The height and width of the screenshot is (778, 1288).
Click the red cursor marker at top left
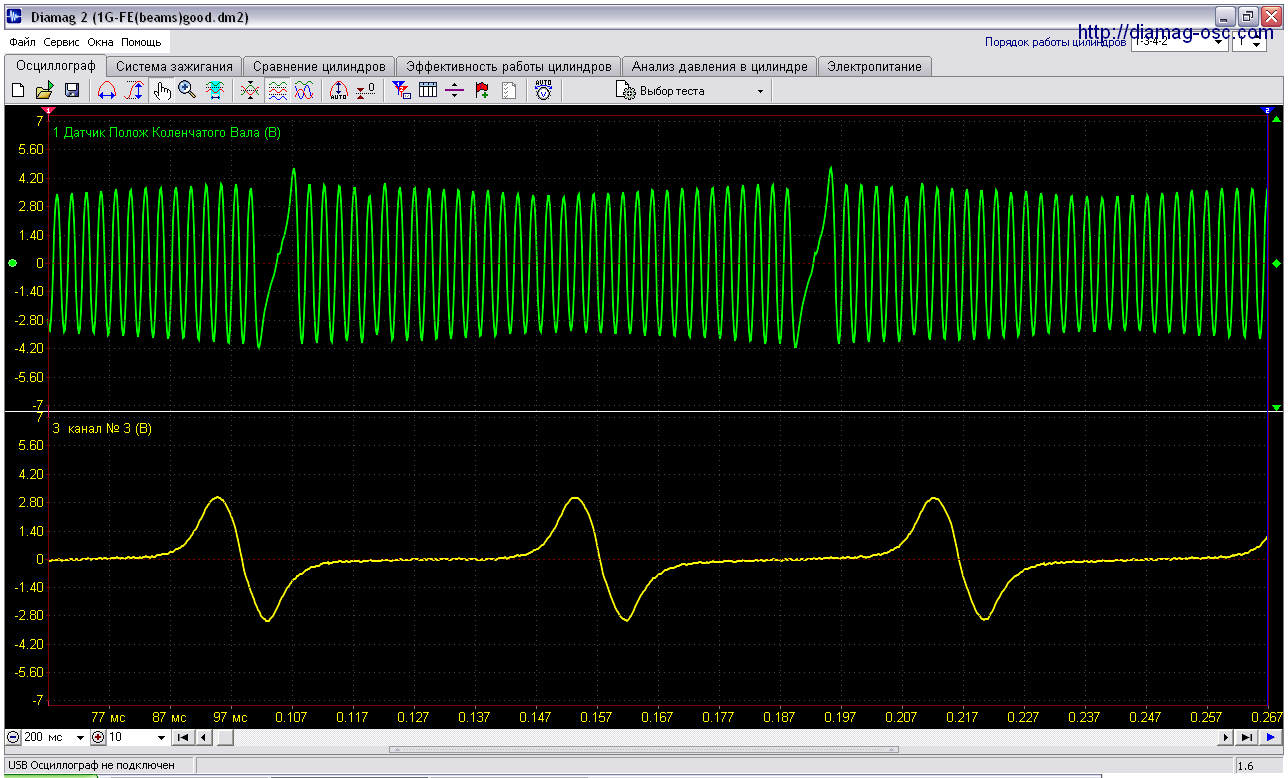[48, 109]
